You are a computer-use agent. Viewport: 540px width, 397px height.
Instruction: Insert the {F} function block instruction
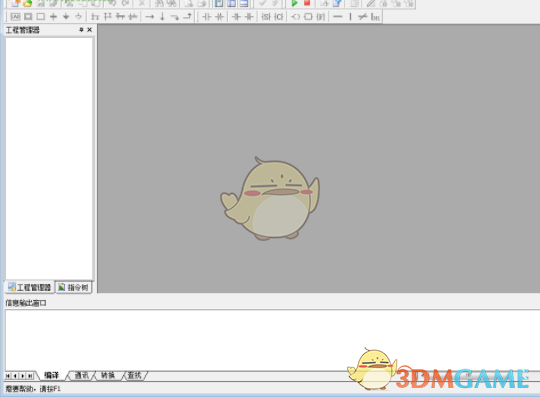321,16
